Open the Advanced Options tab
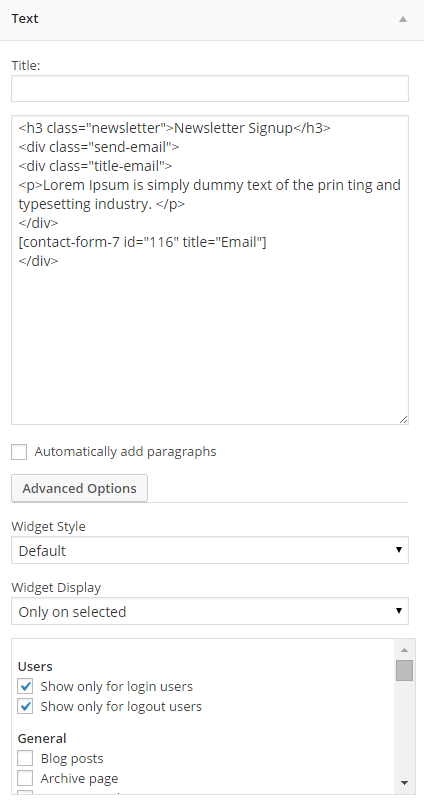Screen dimensions: 424x809 (79, 488)
